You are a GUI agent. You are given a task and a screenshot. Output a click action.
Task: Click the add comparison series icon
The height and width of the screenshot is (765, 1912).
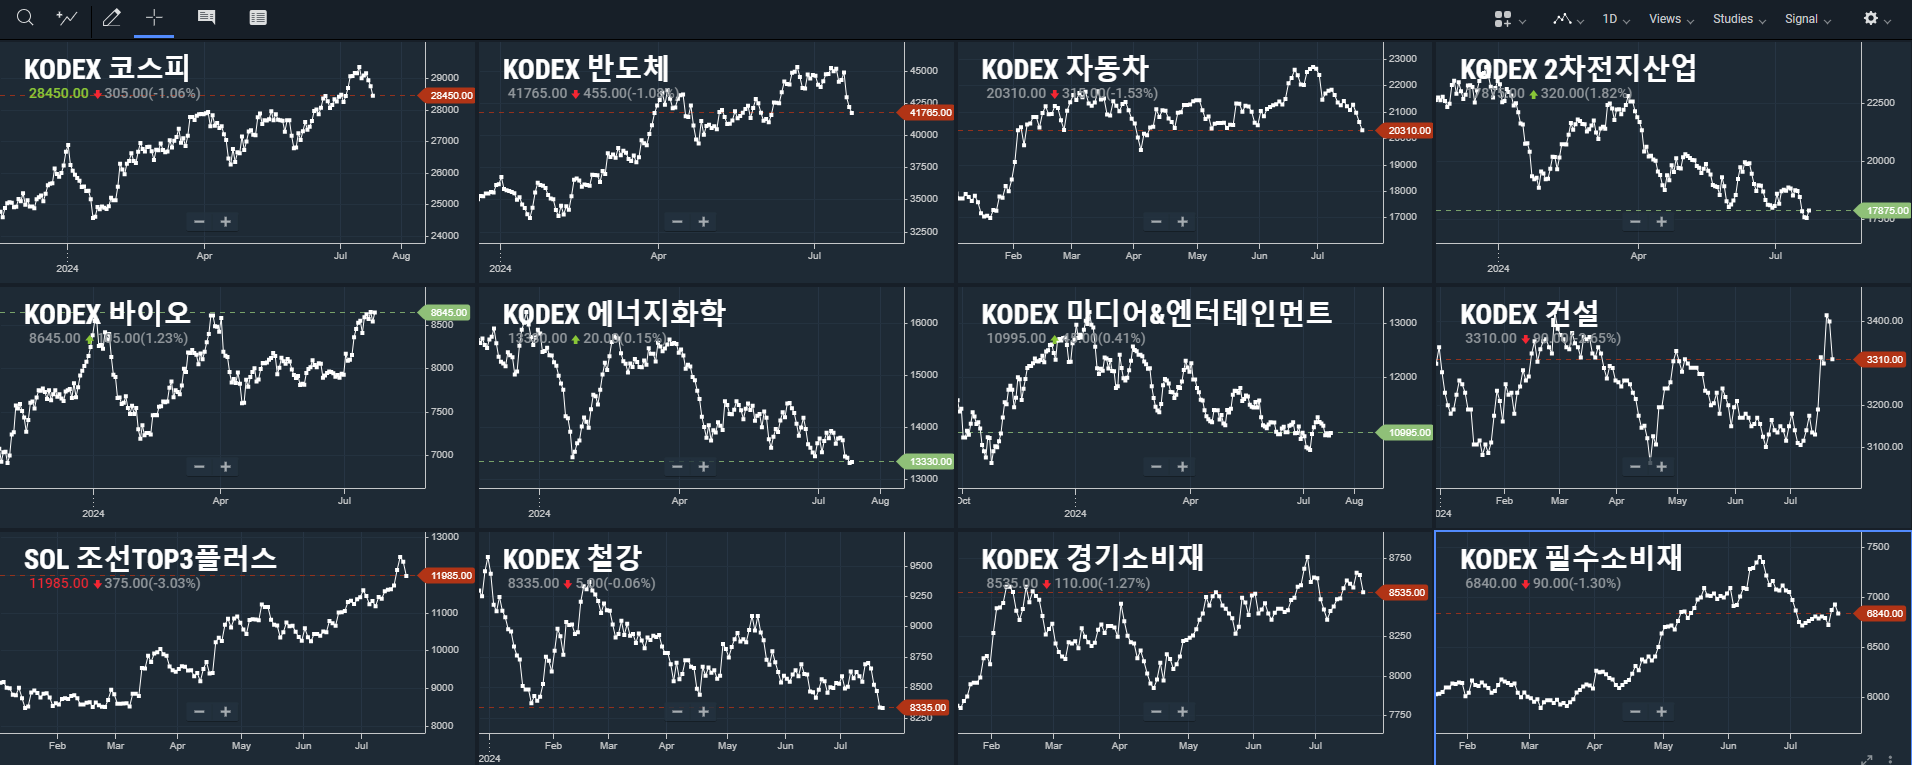pyautogui.click(x=67, y=17)
